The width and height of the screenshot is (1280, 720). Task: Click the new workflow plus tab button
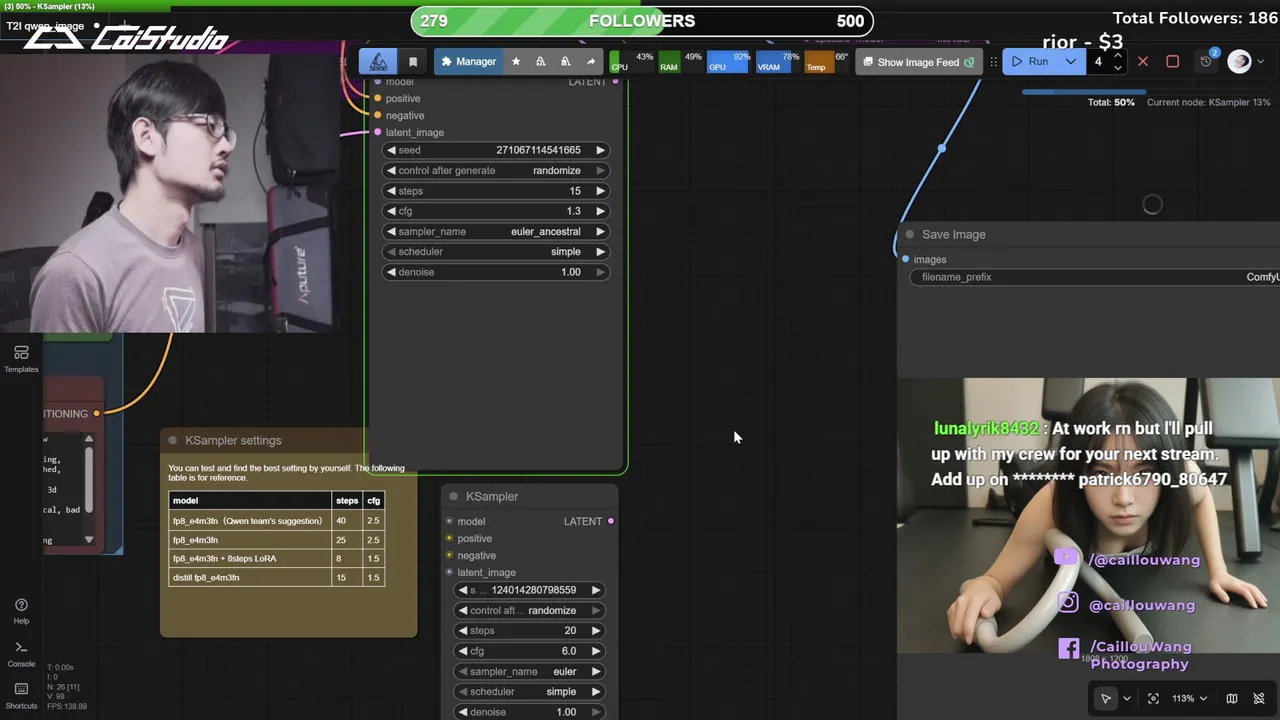coord(125,26)
